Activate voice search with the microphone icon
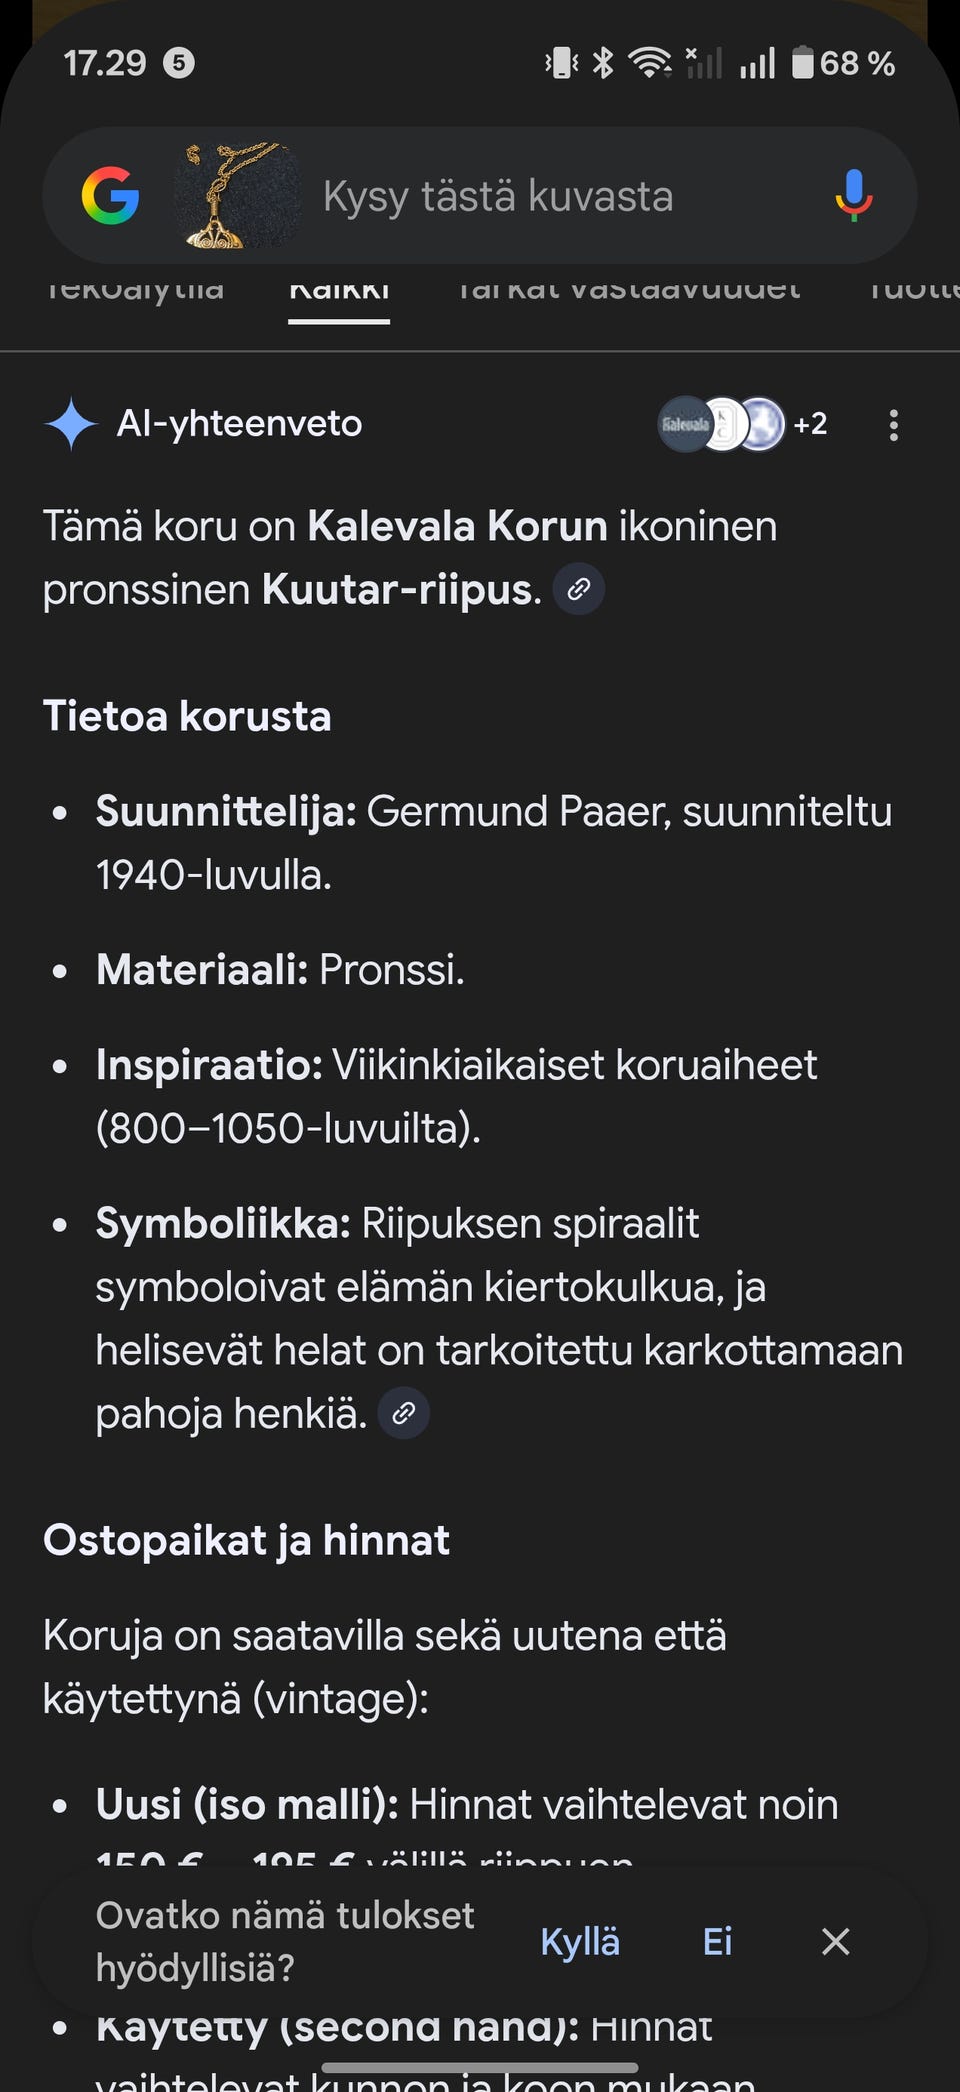This screenshot has height=2092, width=960. point(853,196)
